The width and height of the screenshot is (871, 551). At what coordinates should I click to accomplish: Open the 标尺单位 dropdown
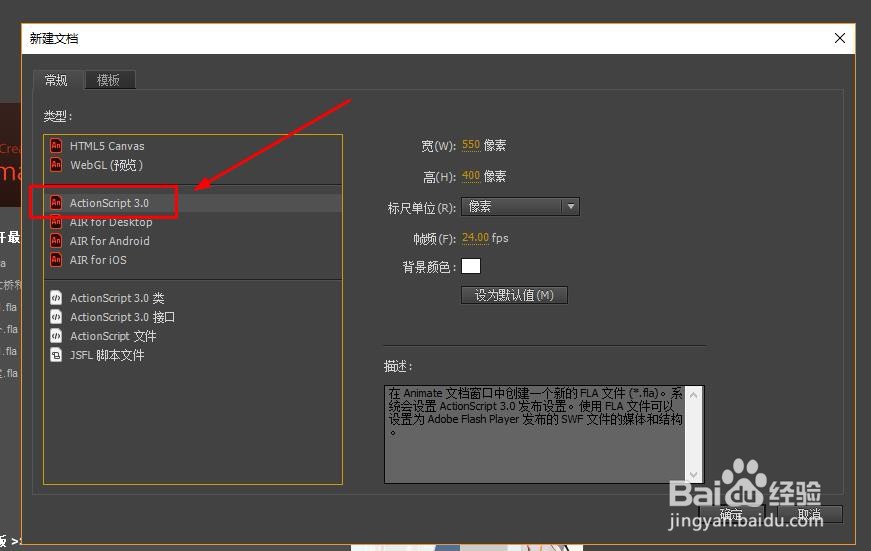click(520, 207)
